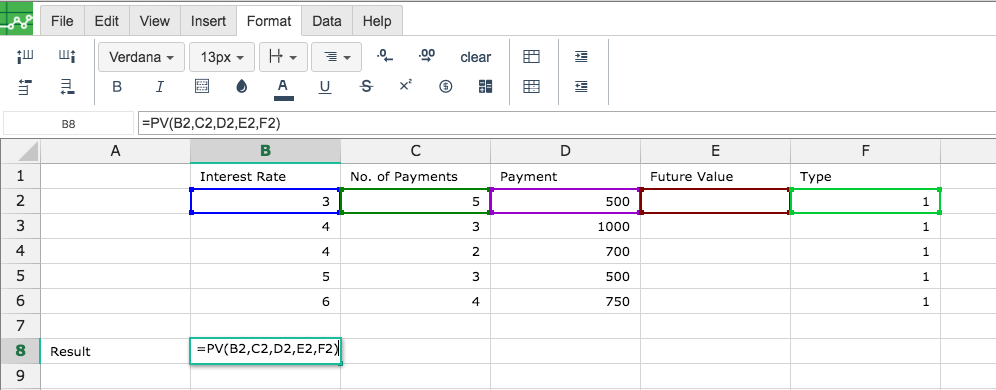The height and width of the screenshot is (390, 996).
Task: Click the text color A swatch
Action: click(283, 88)
